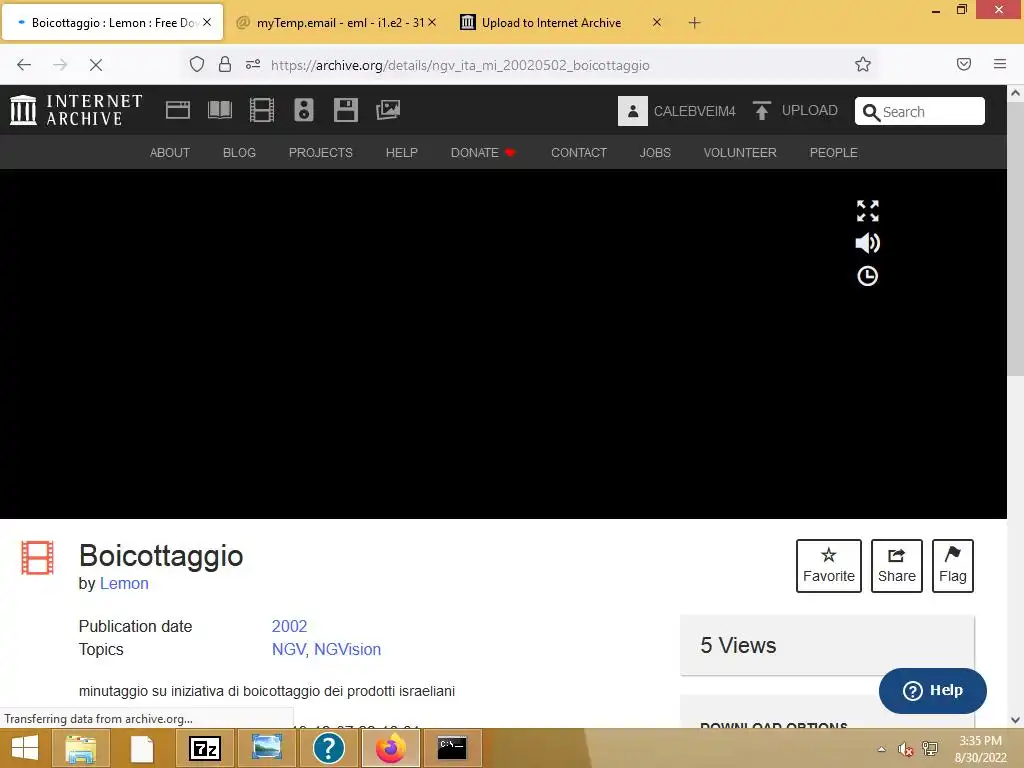Image resolution: width=1024 pixels, height=768 pixels.
Task: Open the HELP menu item
Action: click(402, 153)
